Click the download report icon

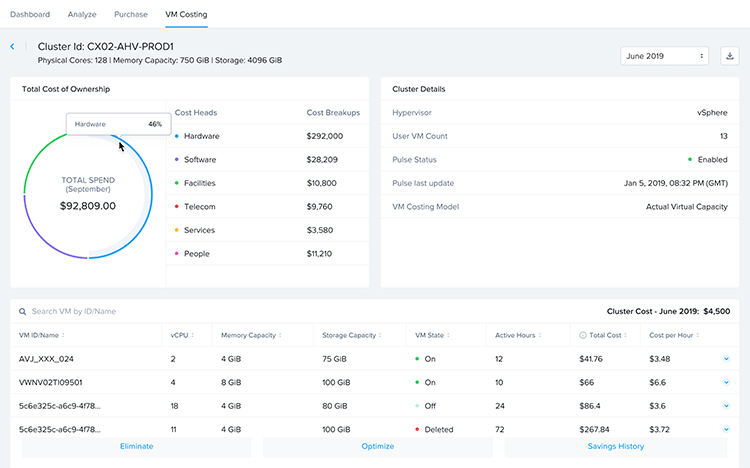coord(729,56)
